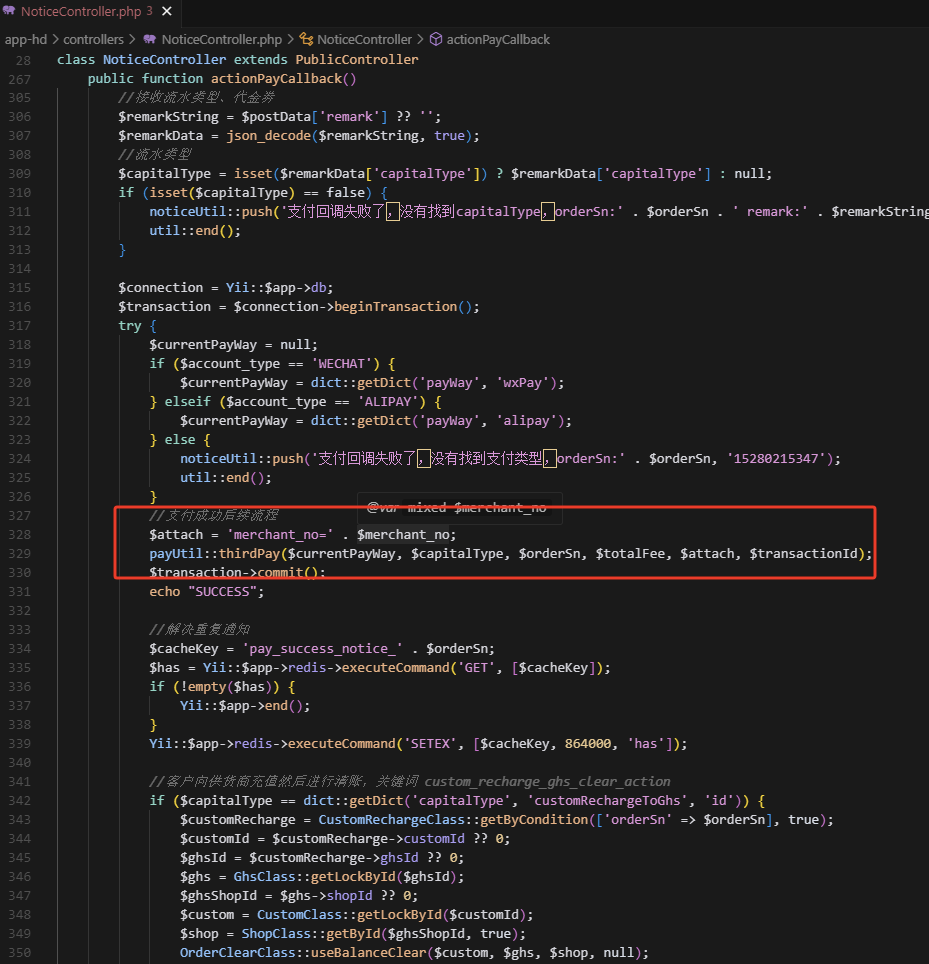Click $merchant_no on line 328
Image resolution: width=929 pixels, height=964 pixels.
point(403,535)
